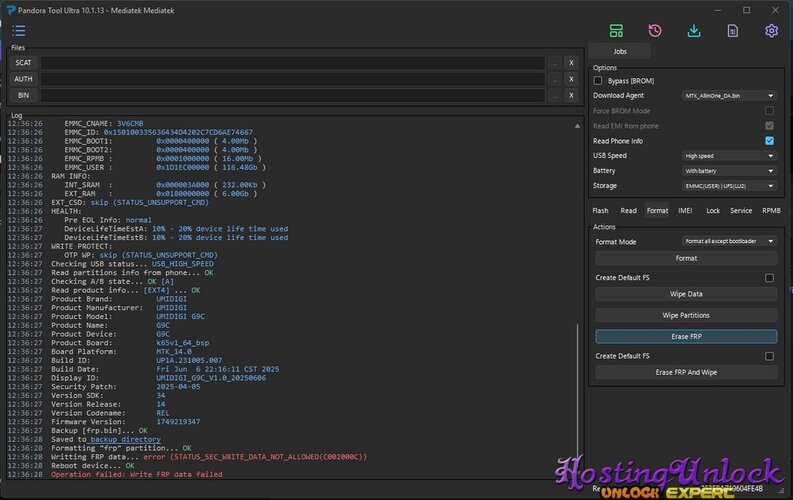
Task: Toggle Force BROM Mode checkbox
Action: click(769, 111)
